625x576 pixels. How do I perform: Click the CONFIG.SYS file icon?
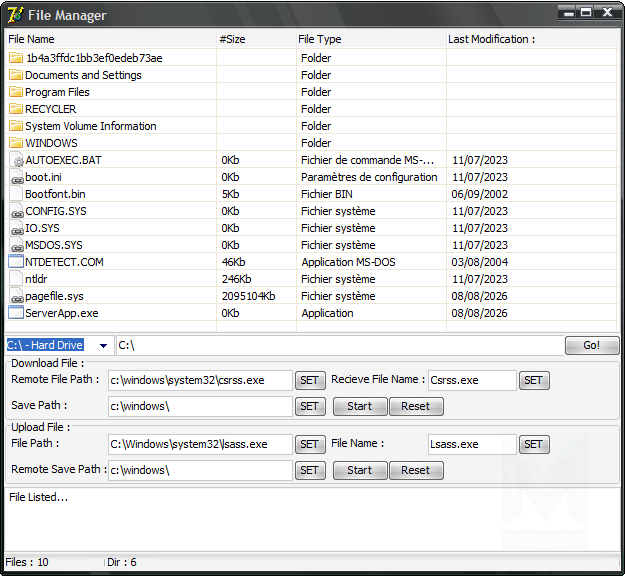16,211
